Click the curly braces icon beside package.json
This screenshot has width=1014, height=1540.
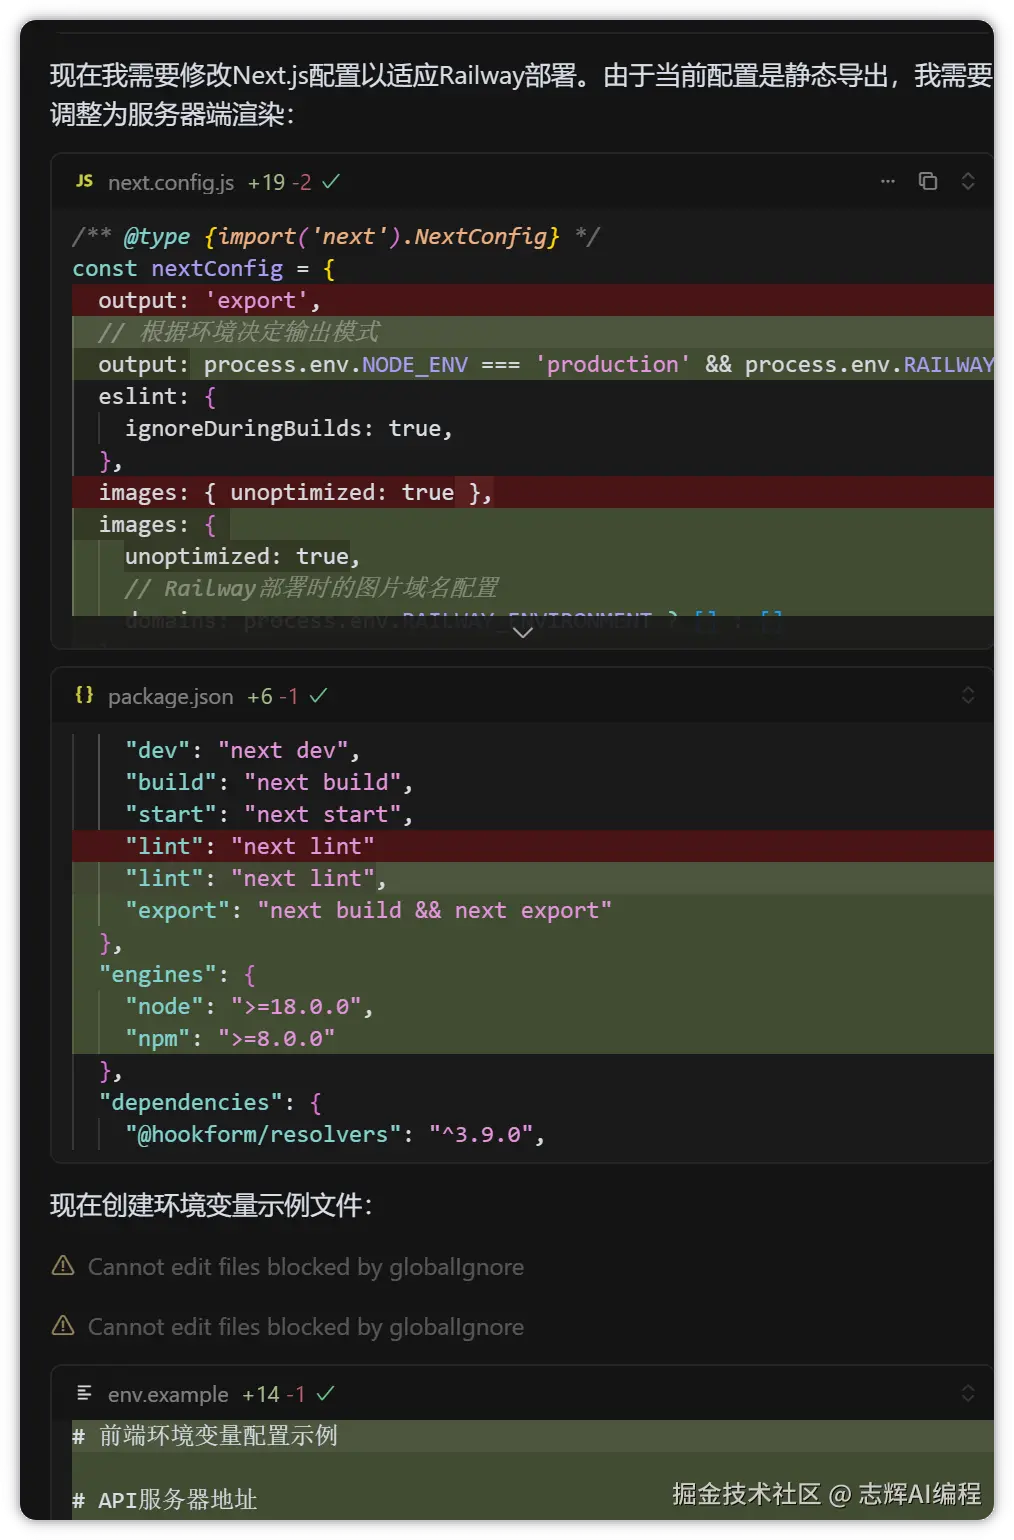click(84, 695)
